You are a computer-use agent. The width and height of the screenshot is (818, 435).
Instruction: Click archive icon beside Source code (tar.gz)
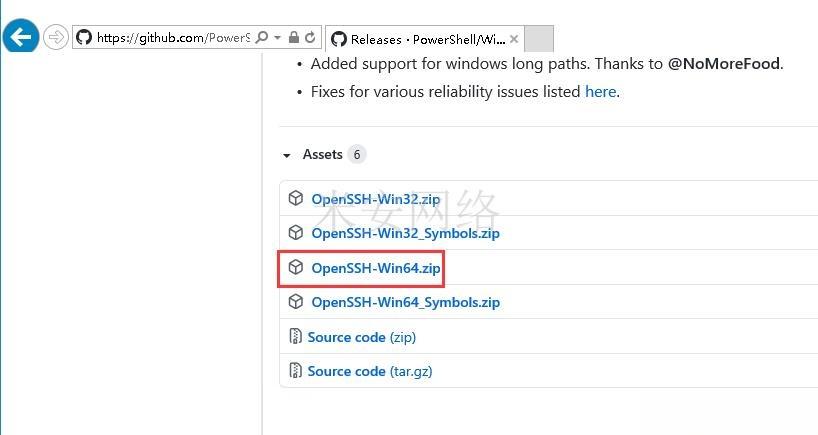(x=295, y=370)
